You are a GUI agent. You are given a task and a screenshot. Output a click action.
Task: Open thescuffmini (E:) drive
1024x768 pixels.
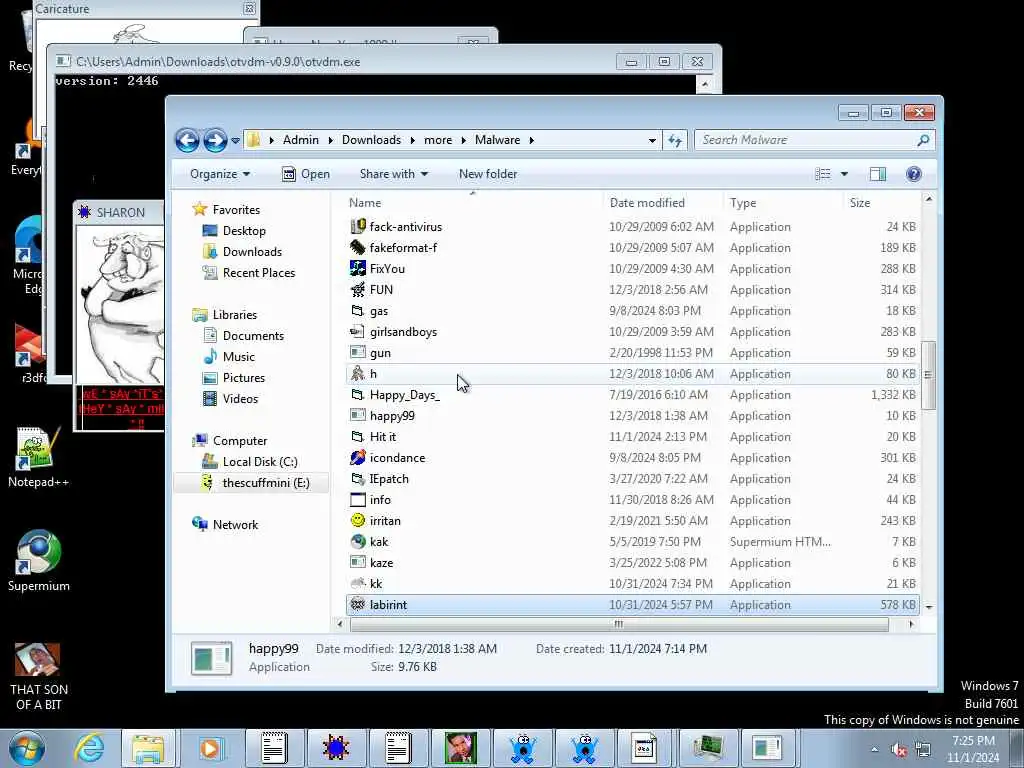pos(266,483)
